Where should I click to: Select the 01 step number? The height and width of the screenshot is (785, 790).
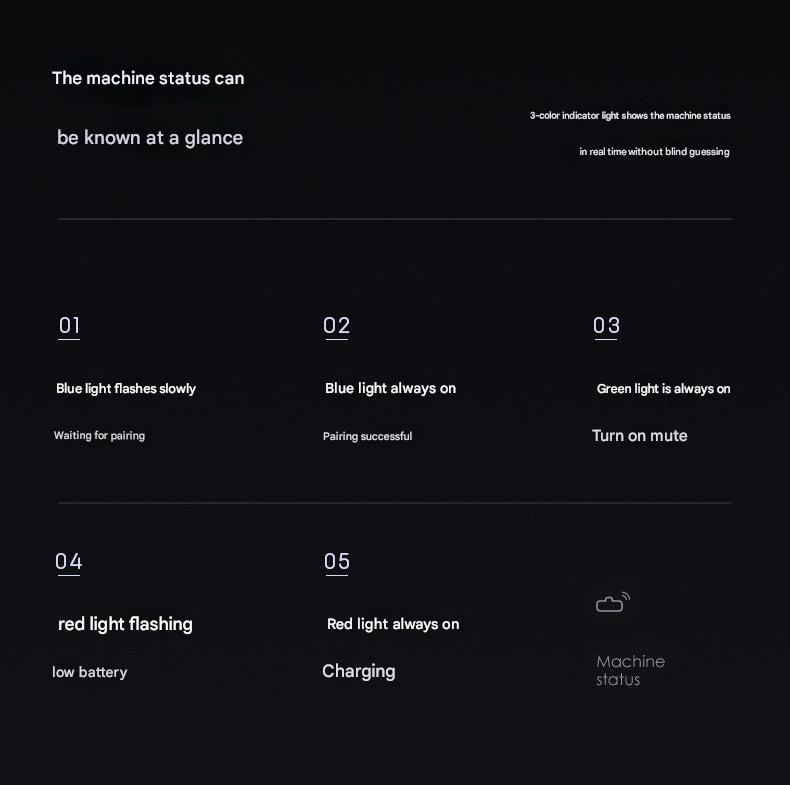point(69,325)
